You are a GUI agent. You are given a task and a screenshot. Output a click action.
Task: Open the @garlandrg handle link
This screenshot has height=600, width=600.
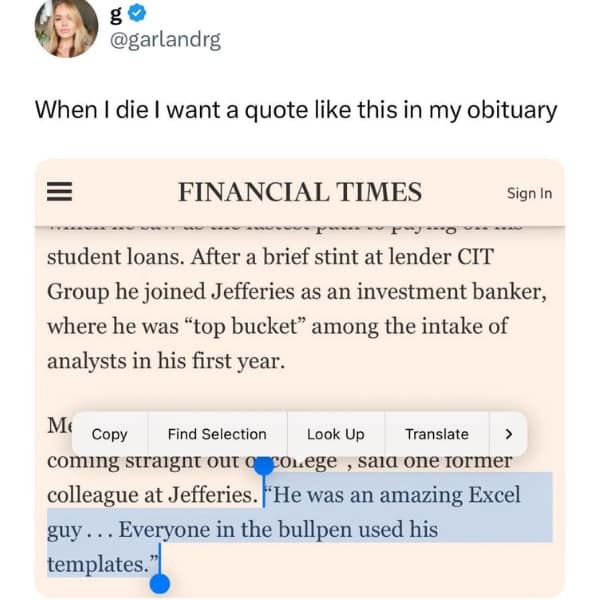tap(166, 40)
